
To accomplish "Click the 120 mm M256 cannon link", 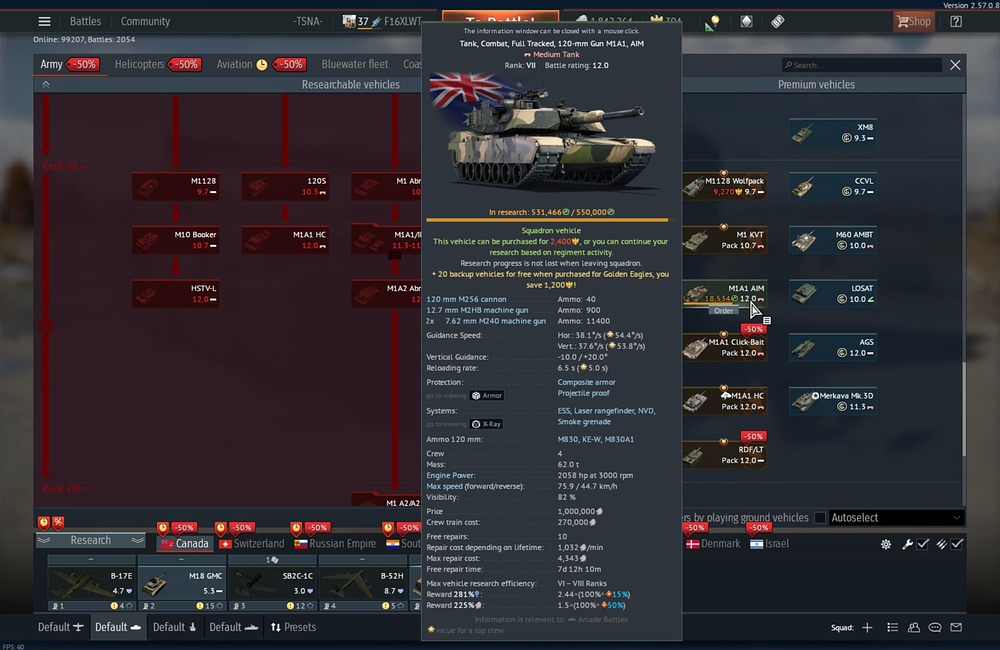I will point(466,299).
